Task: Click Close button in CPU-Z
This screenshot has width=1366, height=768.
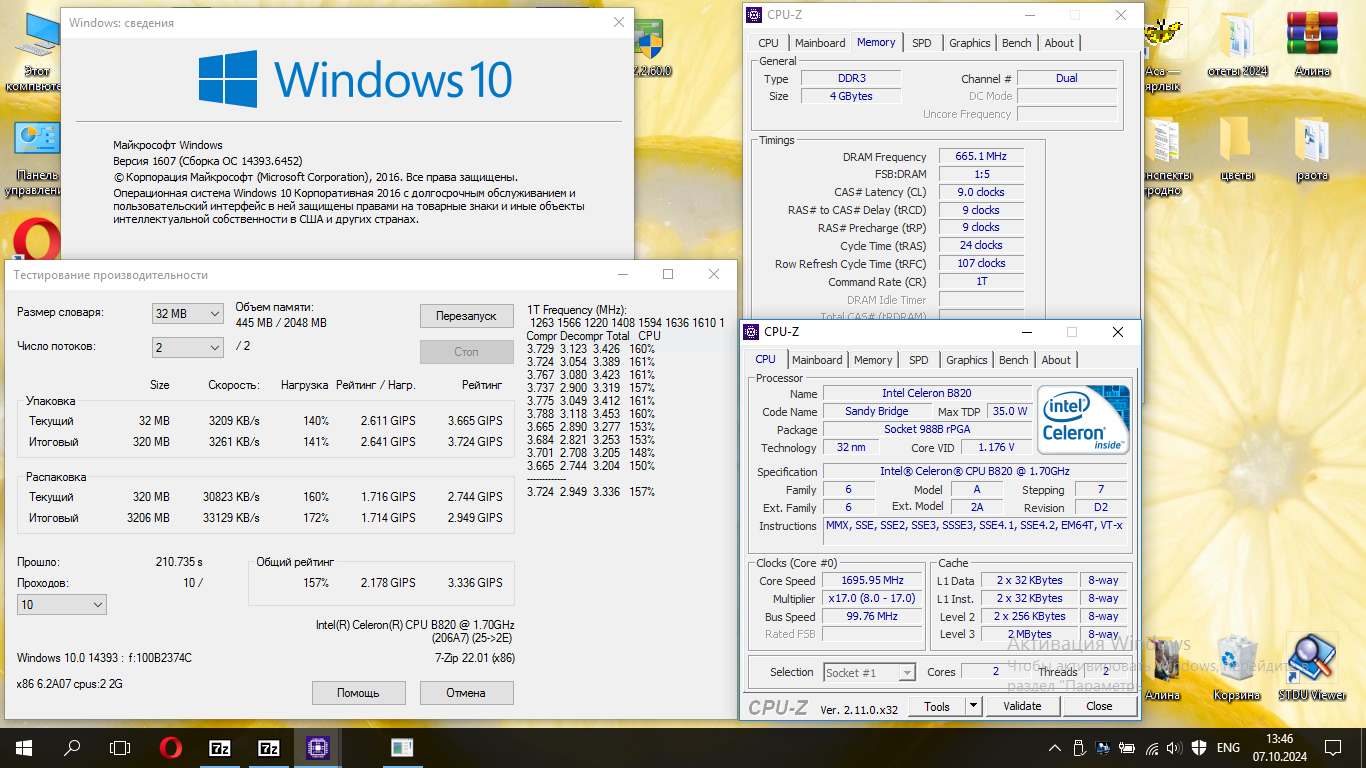Action: (1099, 706)
